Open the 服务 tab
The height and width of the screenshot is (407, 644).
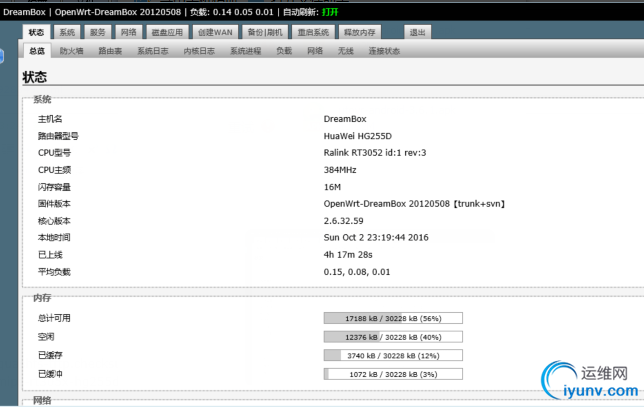pos(98,32)
